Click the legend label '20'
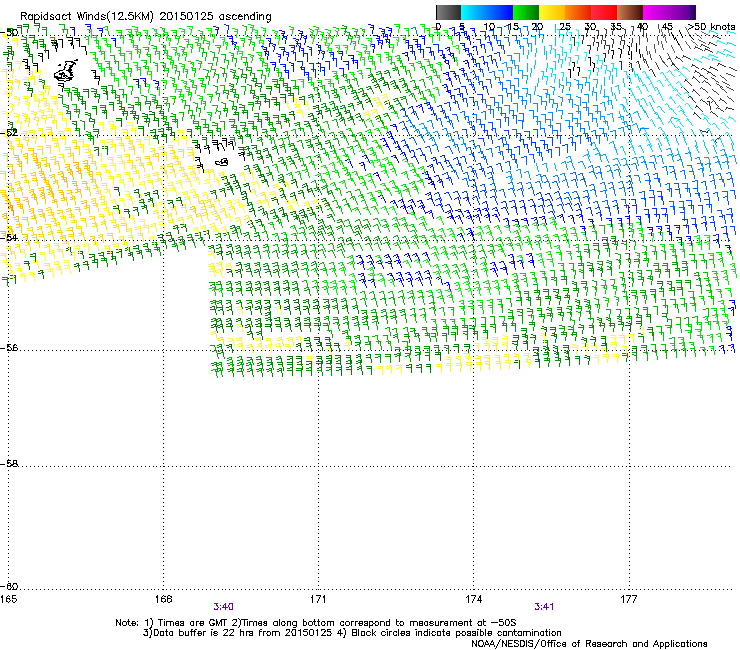740x650 pixels. tap(537, 26)
